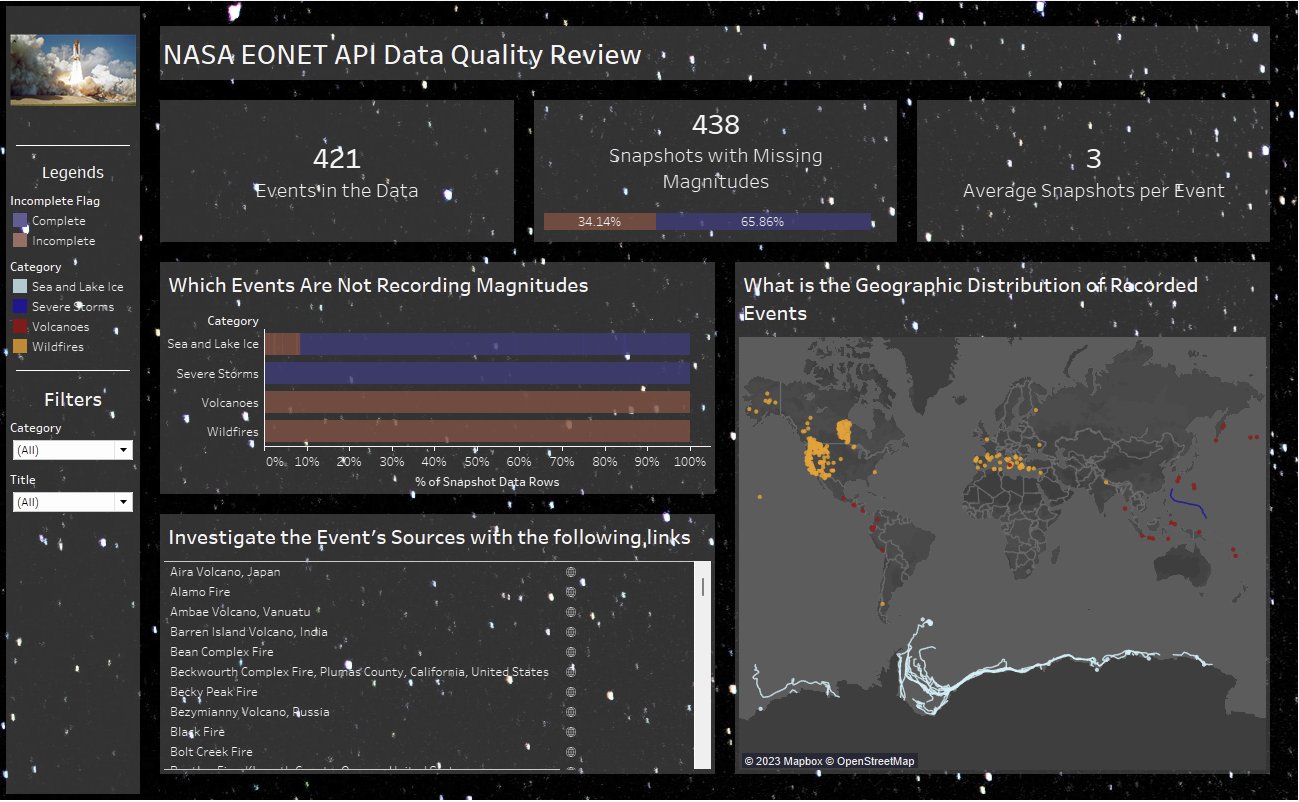Select the Beckwourth Complex Fire row text
This screenshot has height=802, width=1299.
[x=359, y=672]
